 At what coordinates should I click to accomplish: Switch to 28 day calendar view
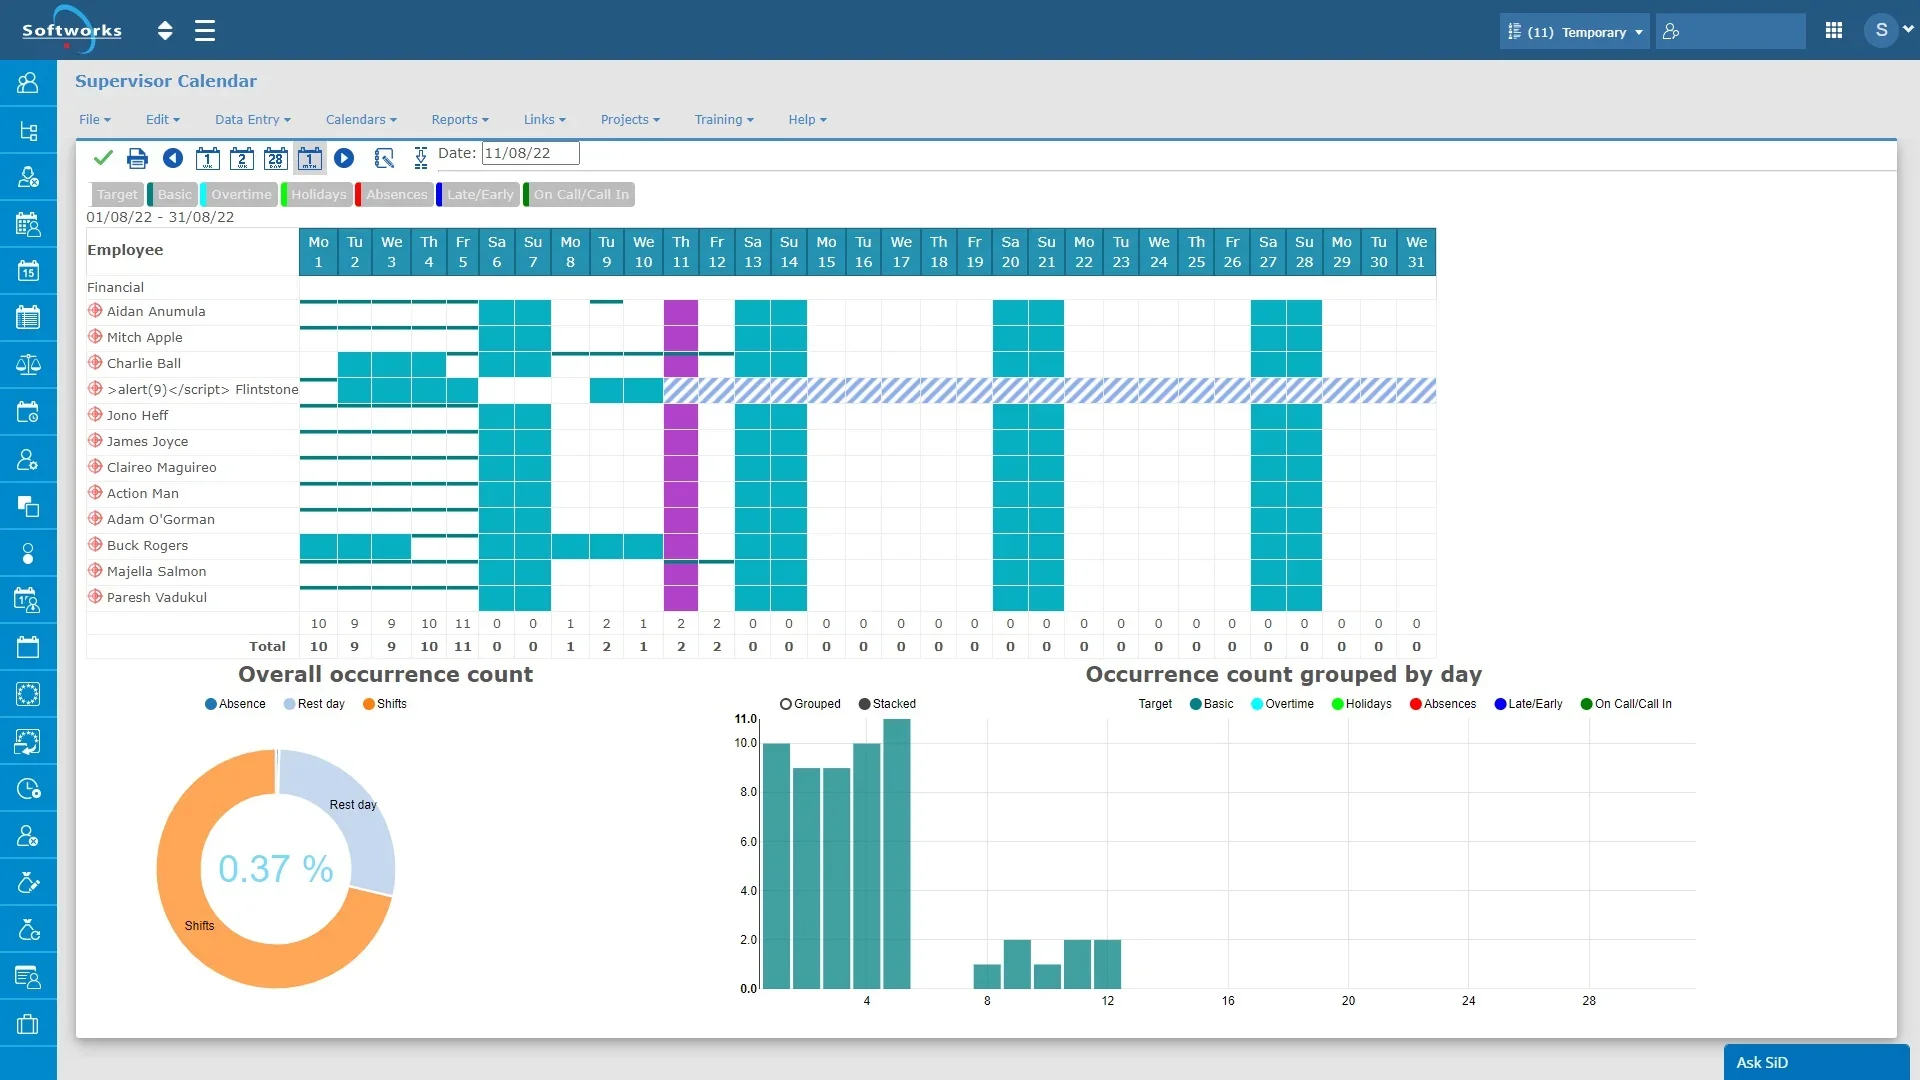point(276,158)
